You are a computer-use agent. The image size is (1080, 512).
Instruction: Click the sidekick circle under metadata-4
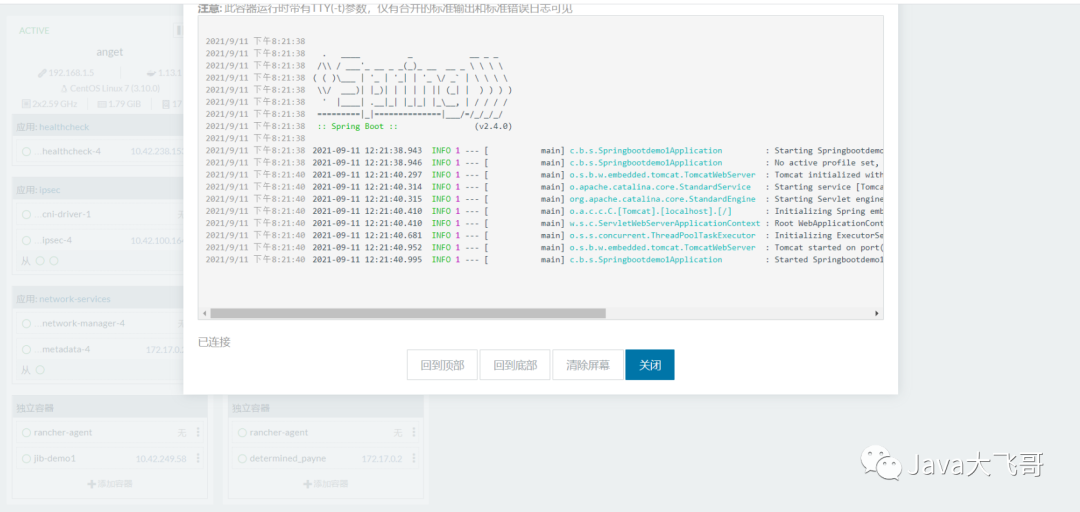click(x=40, y=370)
